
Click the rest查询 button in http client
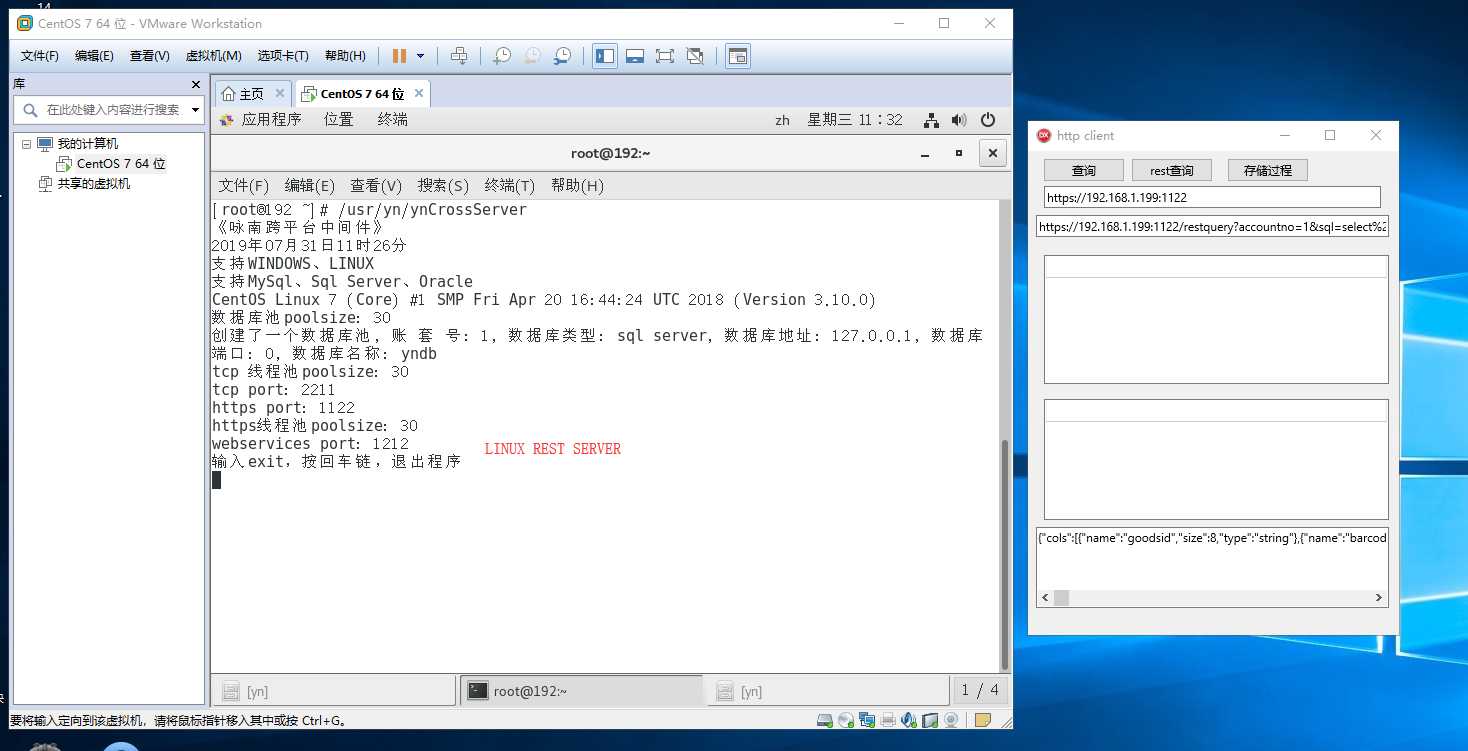tap(1172, 170)
